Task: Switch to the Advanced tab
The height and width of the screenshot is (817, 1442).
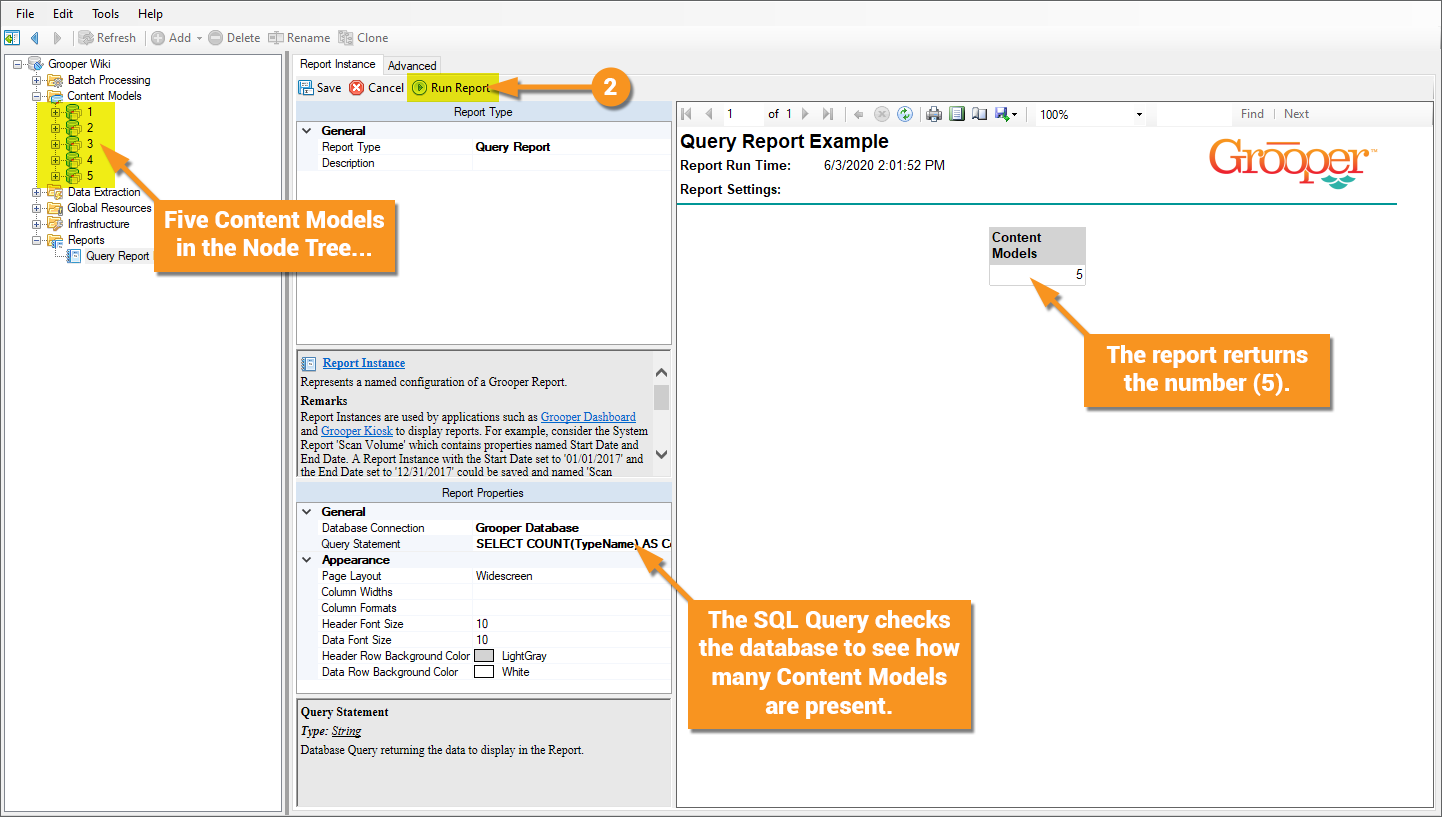Action: coord(412,65)
